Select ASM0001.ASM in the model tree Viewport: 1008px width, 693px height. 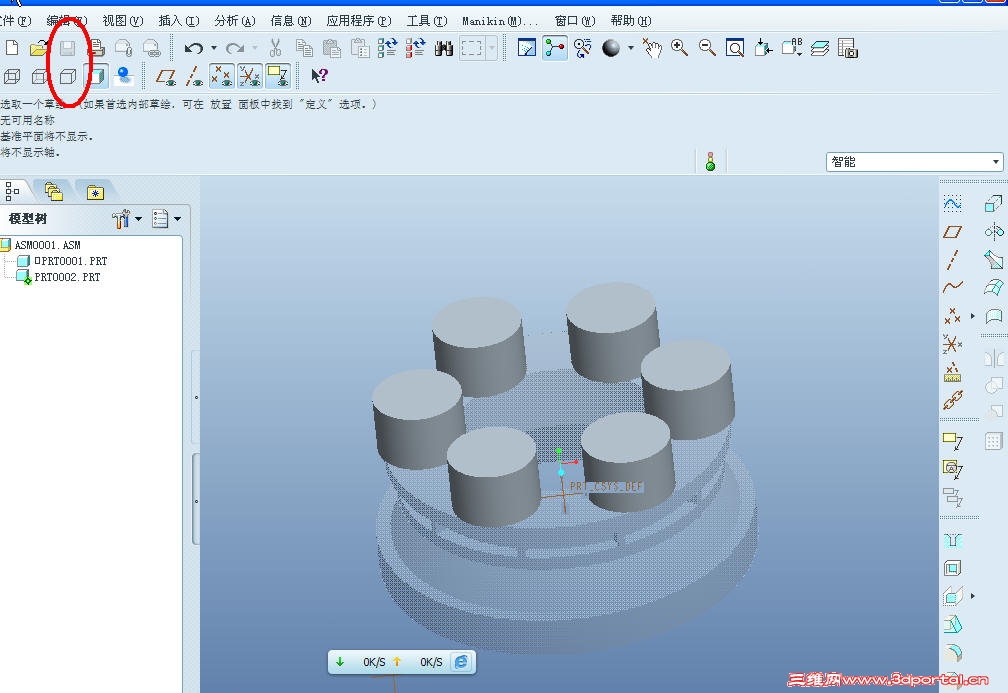pyautogui.click(x=47, y=245)
